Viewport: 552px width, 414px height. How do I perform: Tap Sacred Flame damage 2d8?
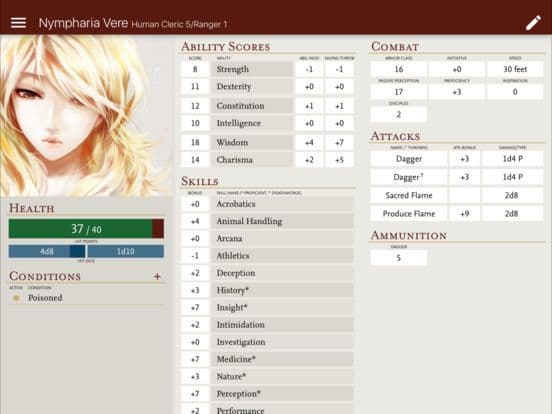(x=513, y=195)
